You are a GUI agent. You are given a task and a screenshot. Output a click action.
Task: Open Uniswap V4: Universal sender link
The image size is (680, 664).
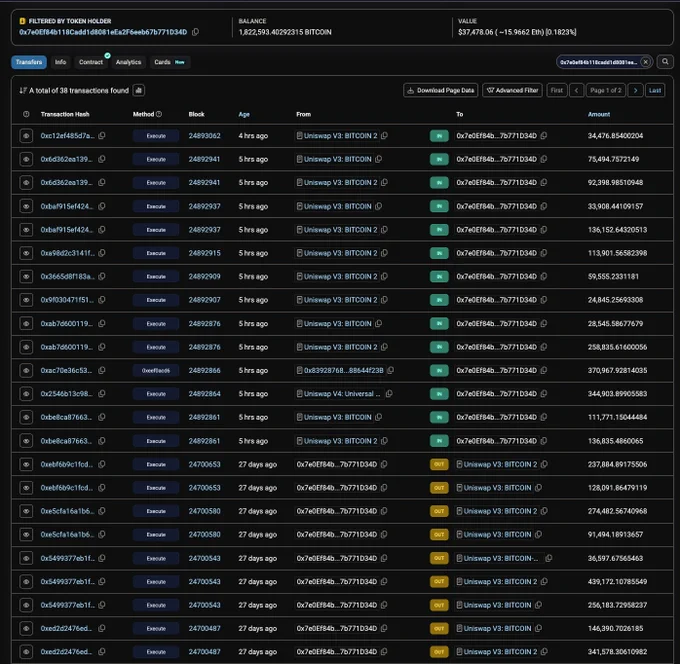coord(342,394)
